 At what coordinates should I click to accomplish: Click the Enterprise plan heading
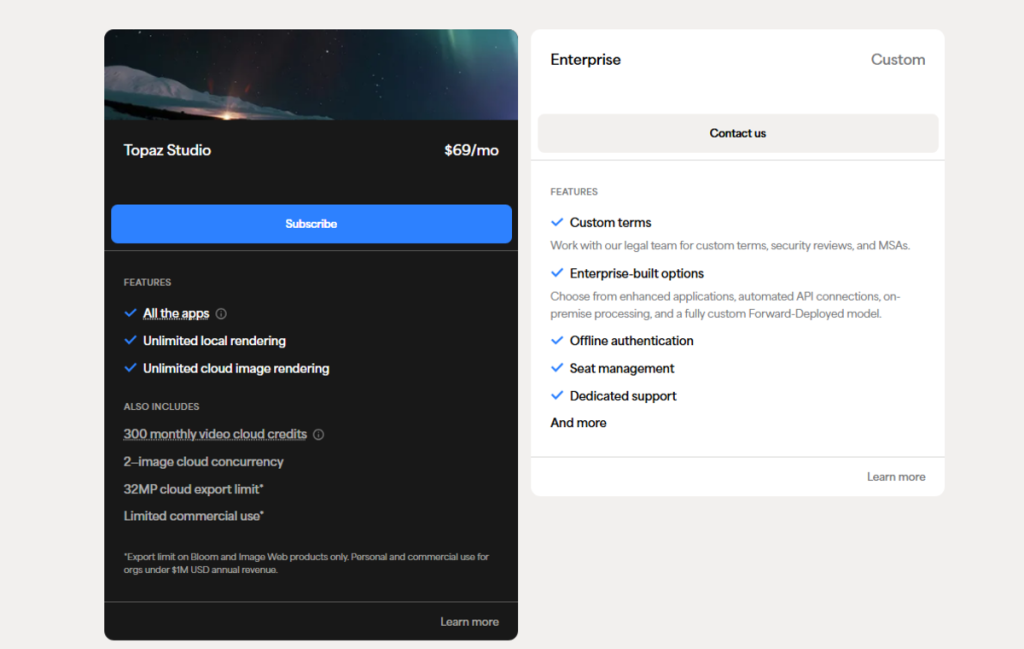point(586,59)
